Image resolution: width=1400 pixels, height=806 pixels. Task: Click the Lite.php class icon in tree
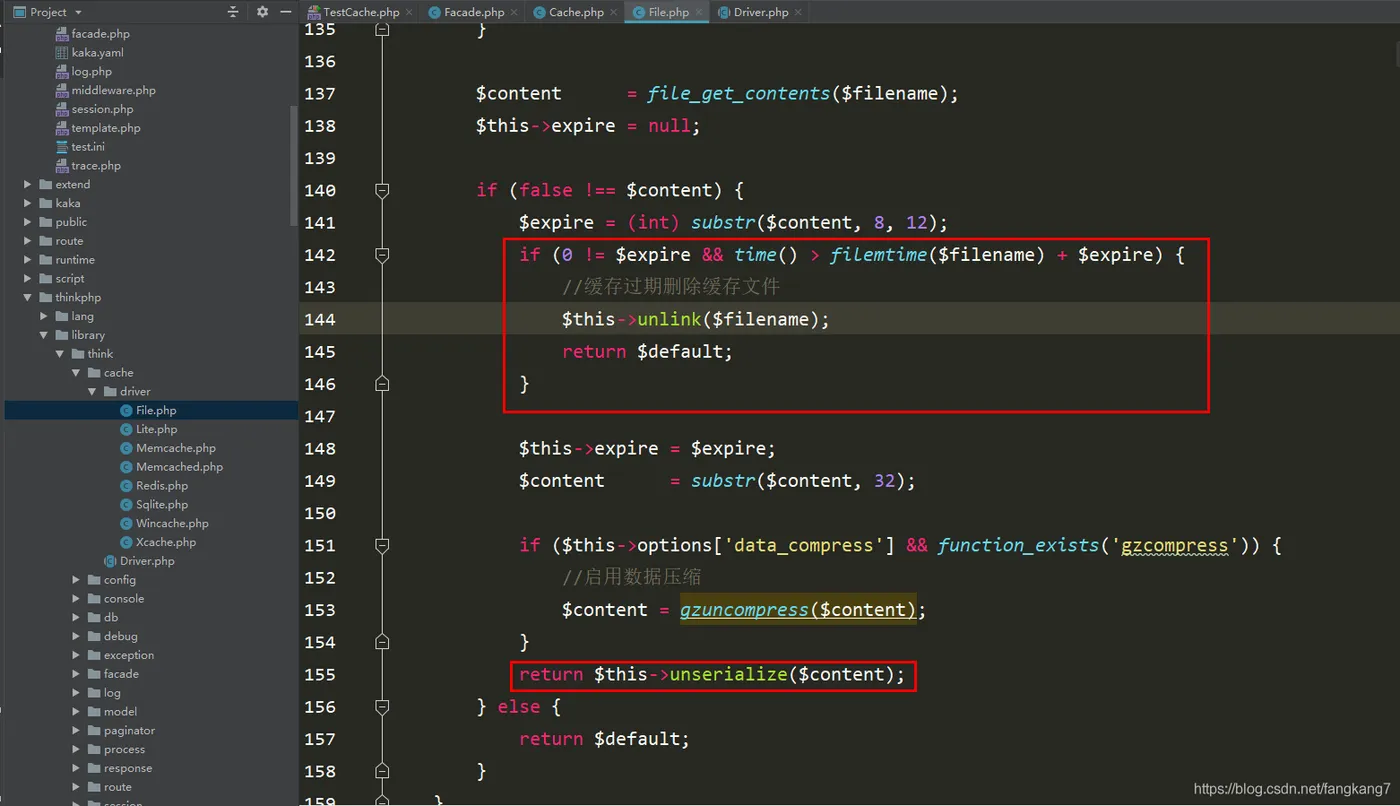point(126,429)
